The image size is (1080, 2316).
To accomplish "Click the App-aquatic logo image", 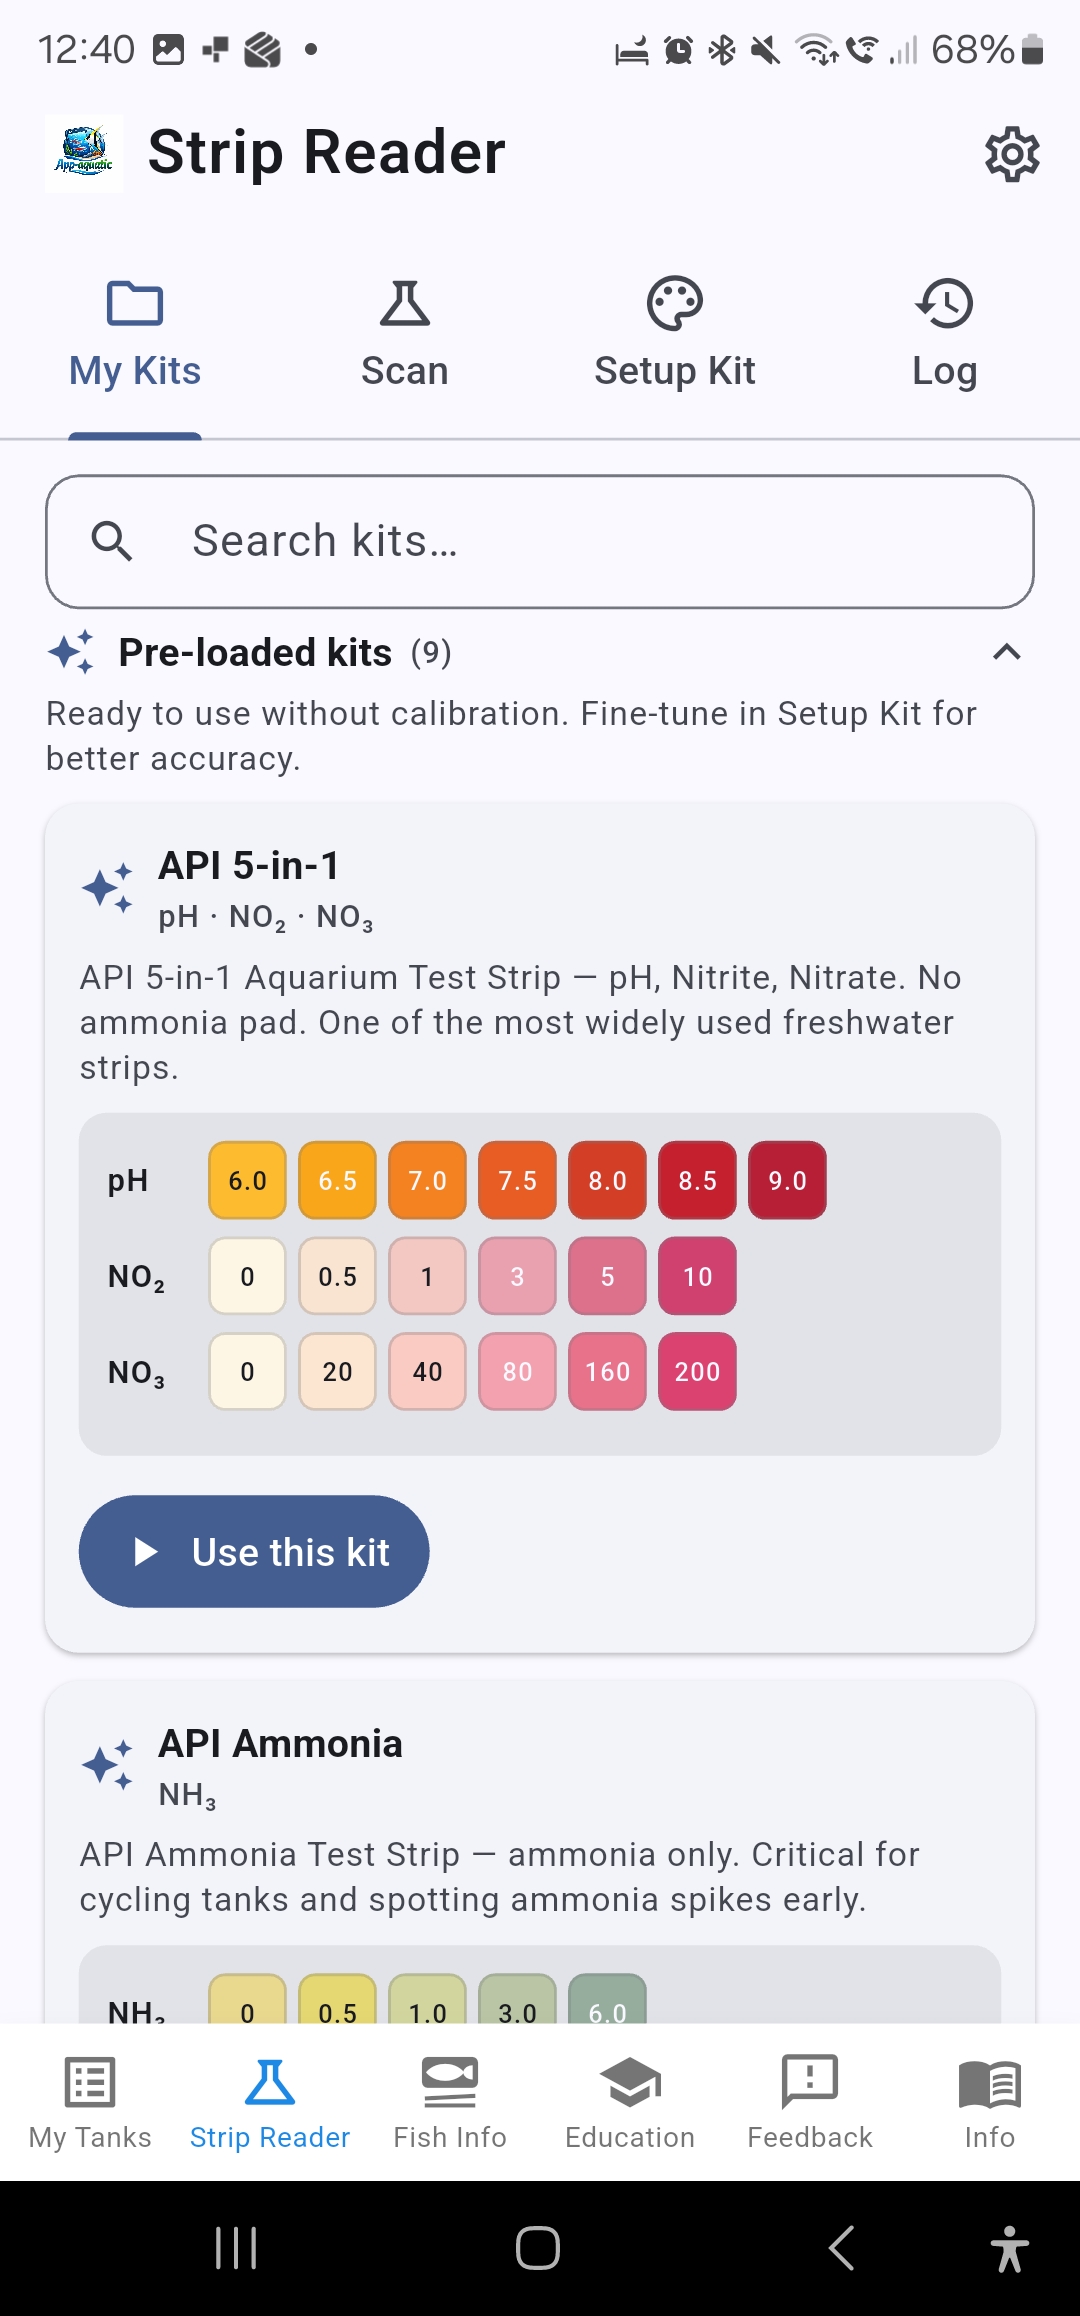I will click(84, 153).
